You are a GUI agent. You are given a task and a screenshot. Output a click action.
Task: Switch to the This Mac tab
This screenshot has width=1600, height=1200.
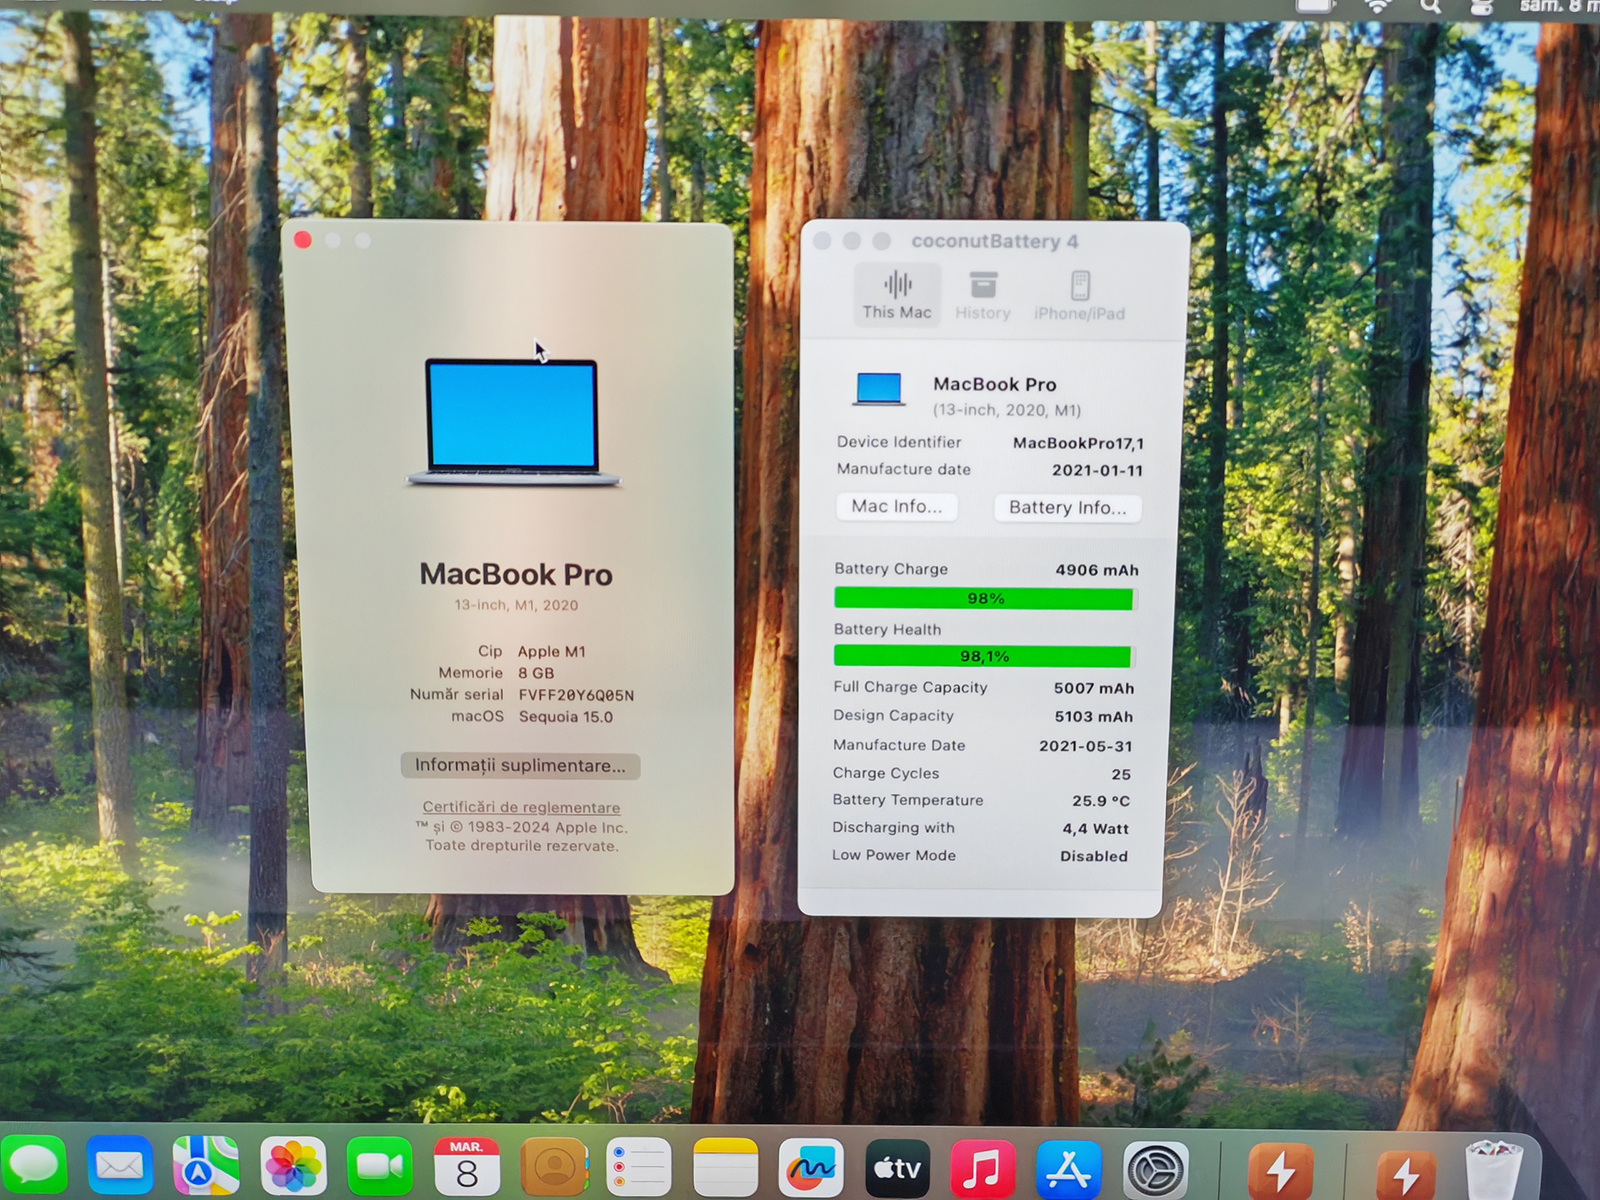(x=897, y=295)
